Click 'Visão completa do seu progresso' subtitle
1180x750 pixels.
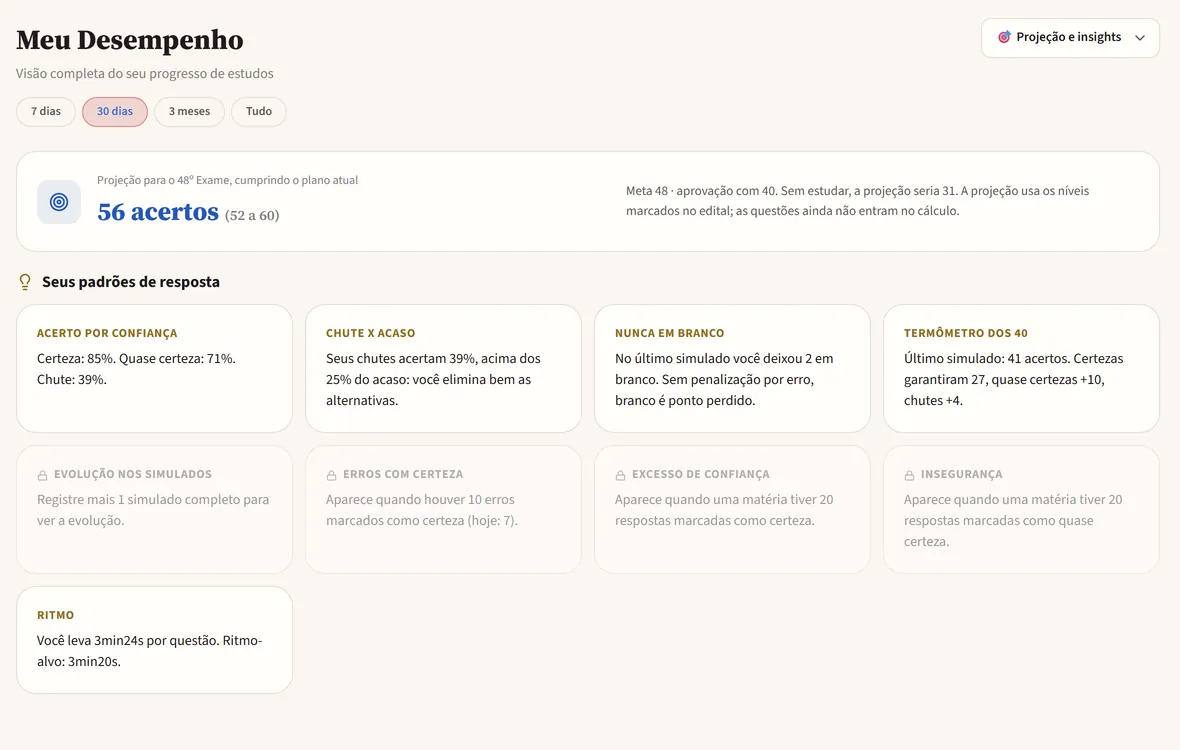144,74
